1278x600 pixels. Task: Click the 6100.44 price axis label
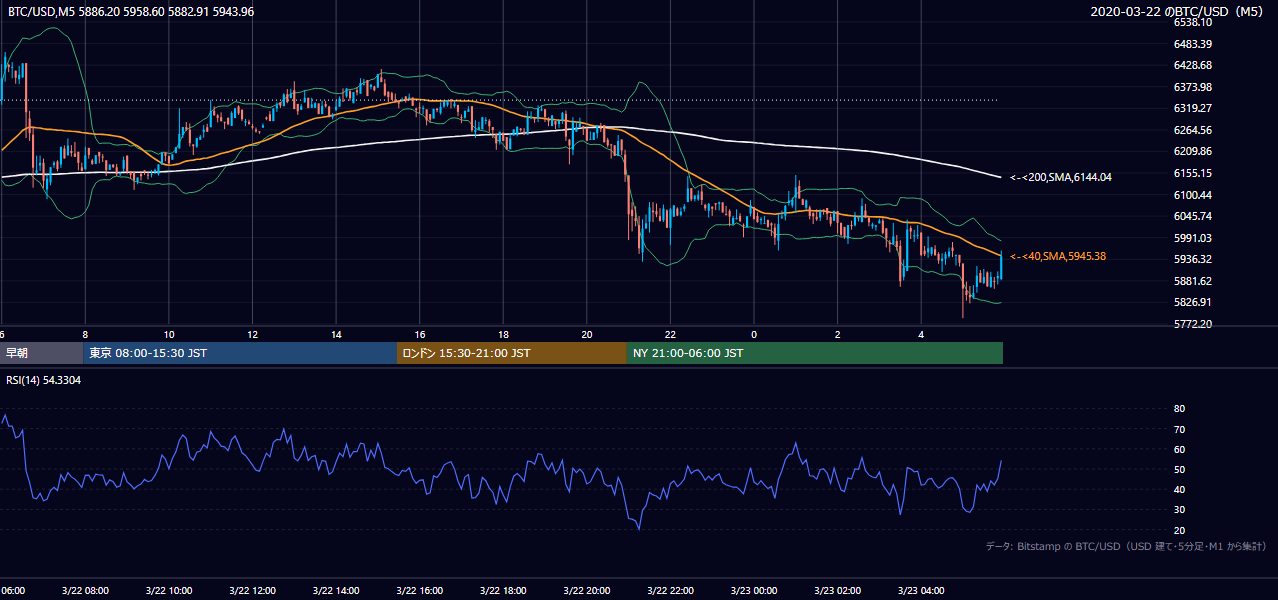coord(1193,195)
